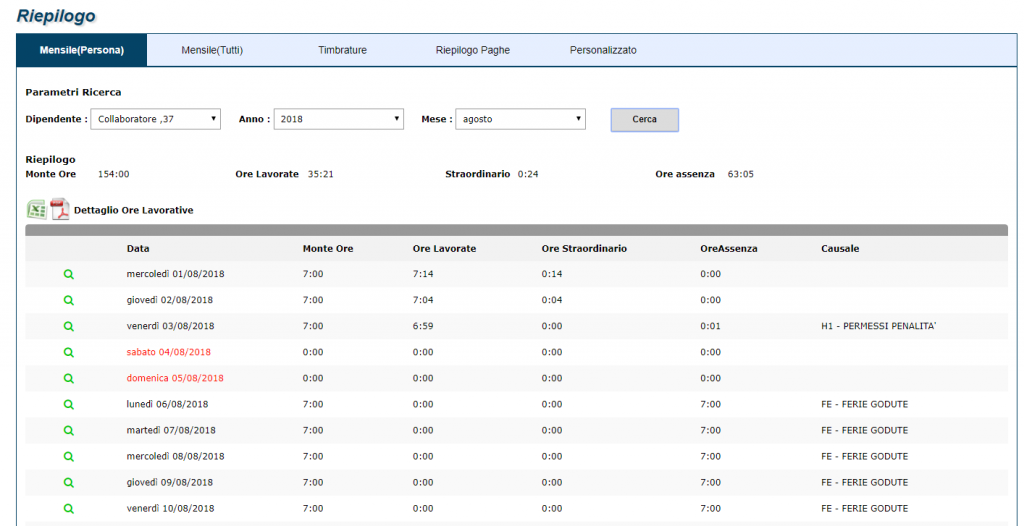This screenshot has height=526, width=1024.
Task: Switch to the Timbrature tab
Action: [x=342, y=50]
